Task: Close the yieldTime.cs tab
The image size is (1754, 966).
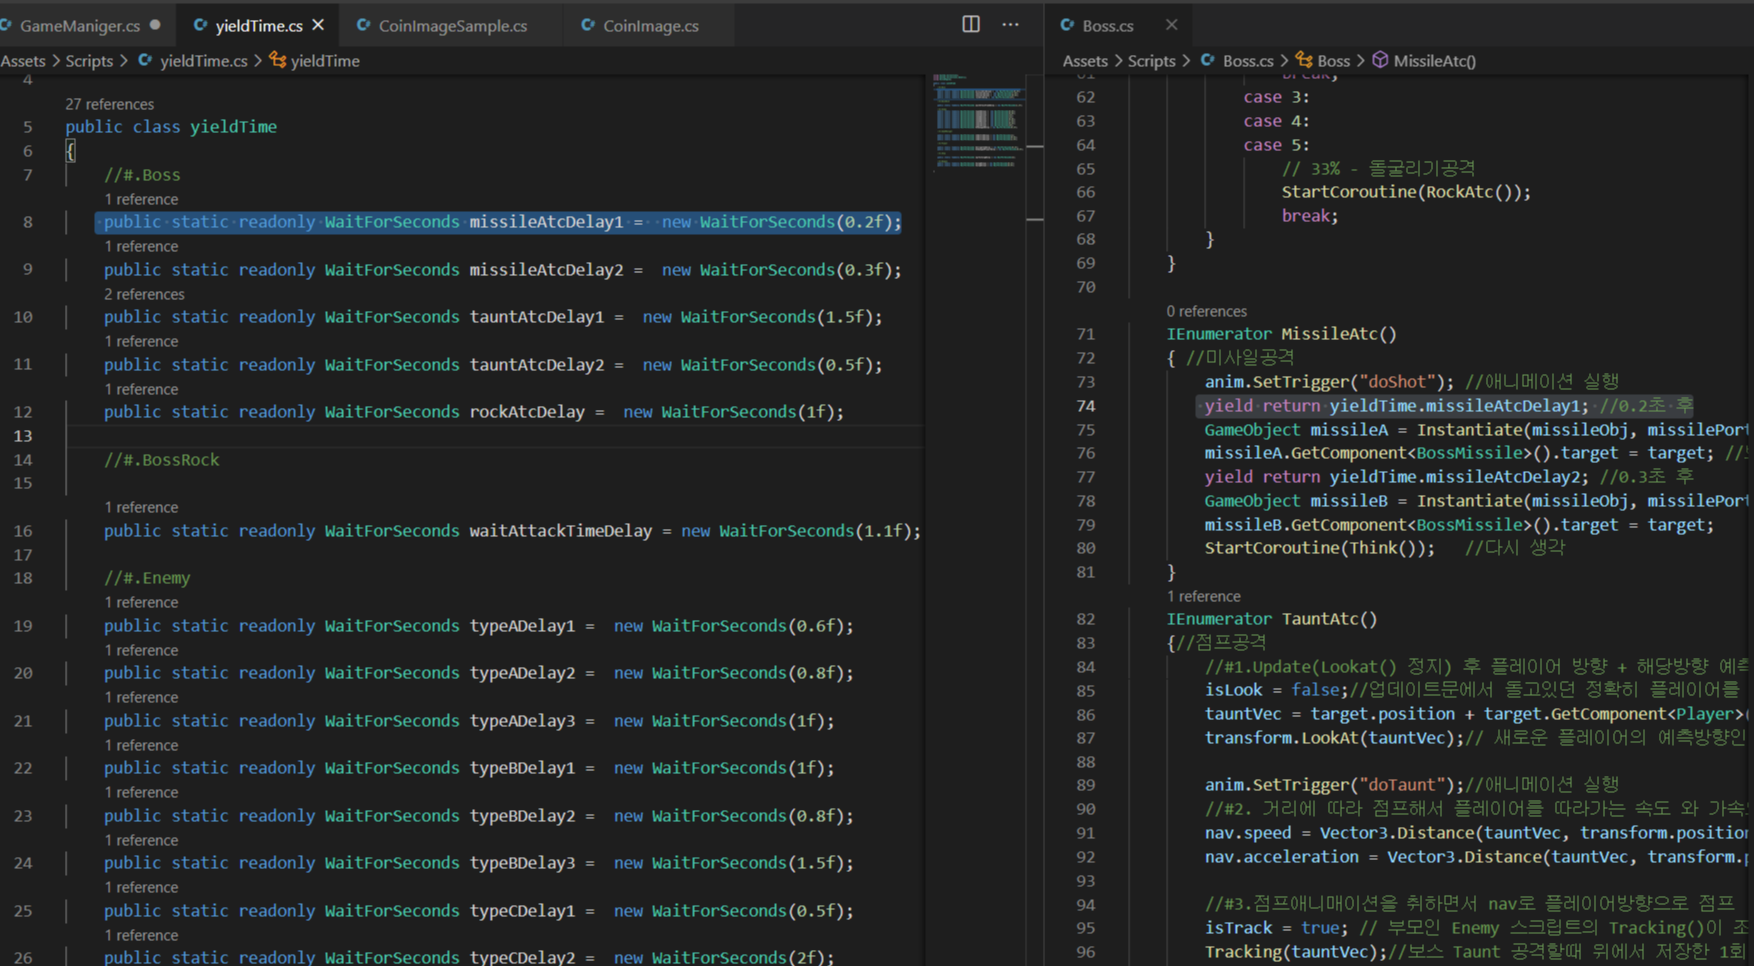Action: (x=318, y=25)
